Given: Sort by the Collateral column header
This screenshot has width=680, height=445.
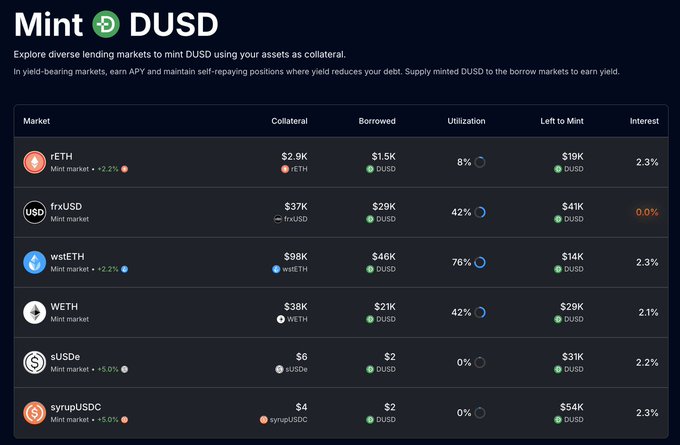Looking at the screenshot, I should tap(289, 121).
